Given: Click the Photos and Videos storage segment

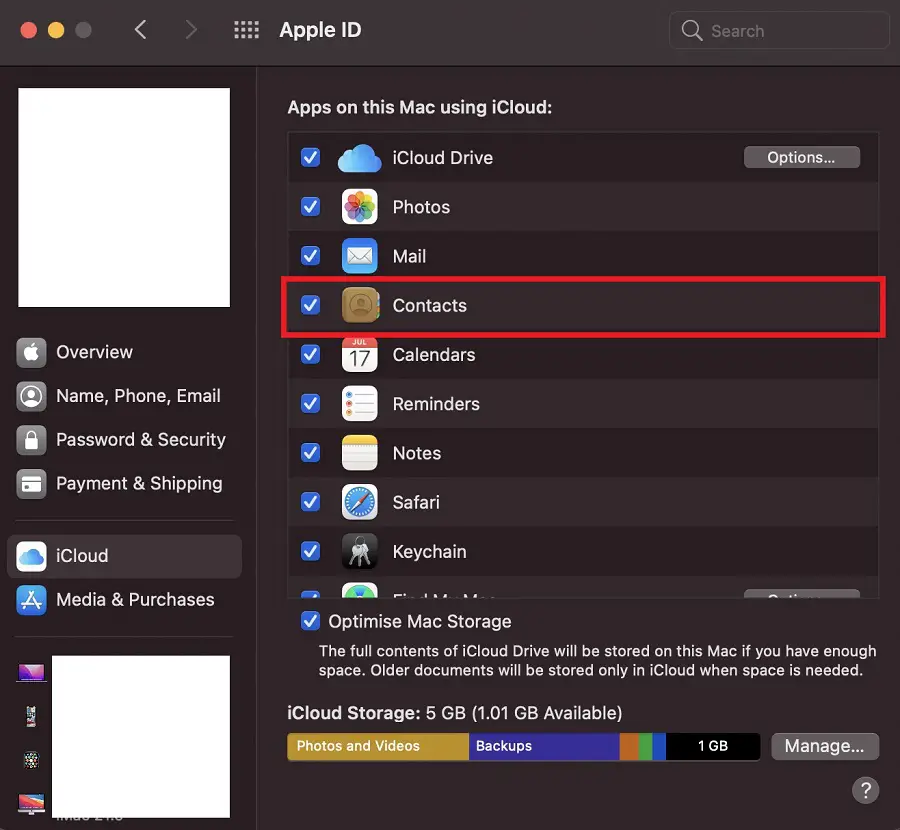Looking at the screenshot, I should click(378, 746).
